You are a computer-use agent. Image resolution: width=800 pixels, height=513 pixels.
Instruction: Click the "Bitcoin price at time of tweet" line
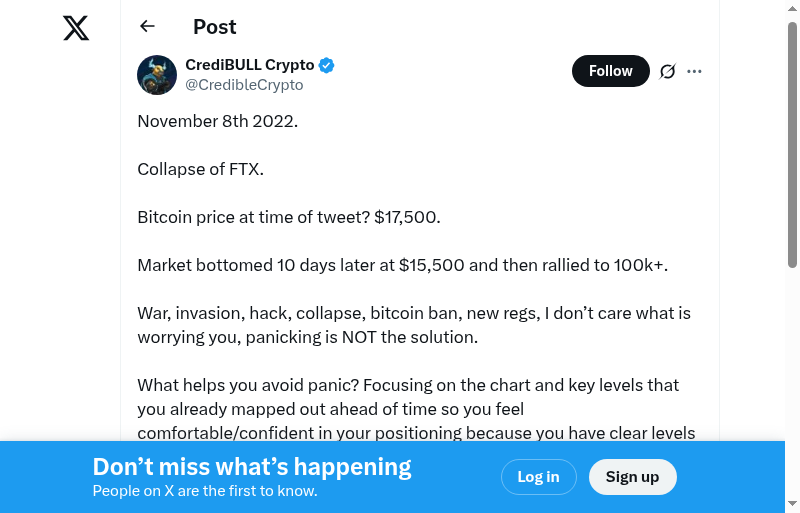pyautogui.click(x=289, y=217)
